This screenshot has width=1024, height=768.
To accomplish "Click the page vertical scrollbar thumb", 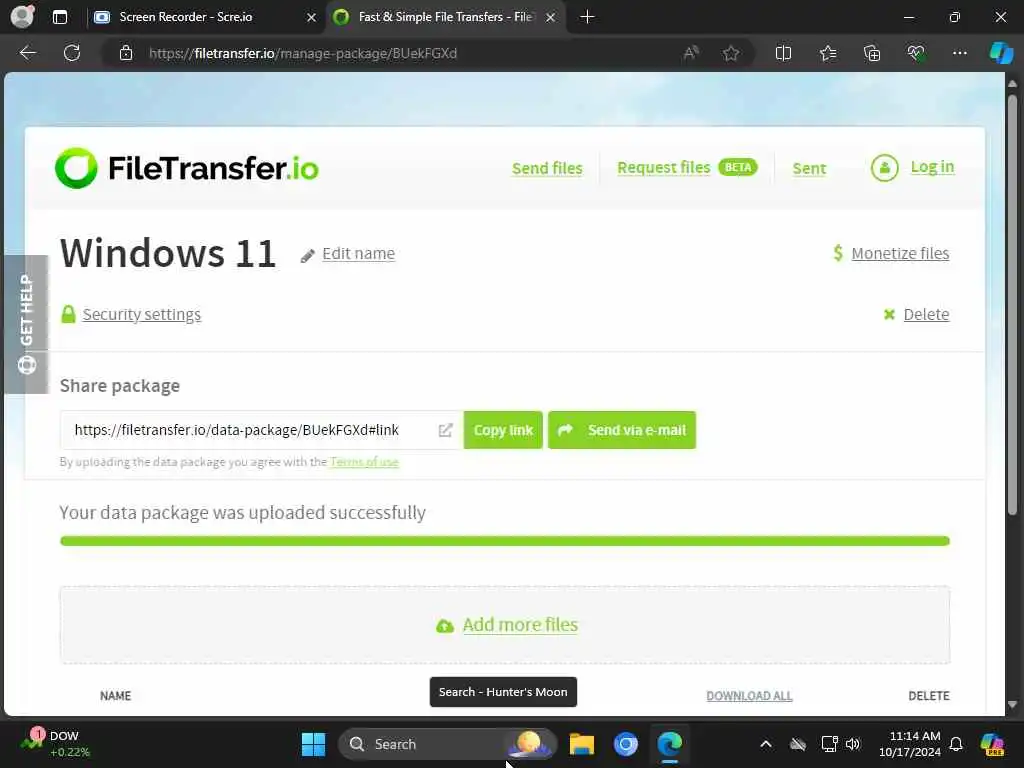I will (x=1012, y=304).
